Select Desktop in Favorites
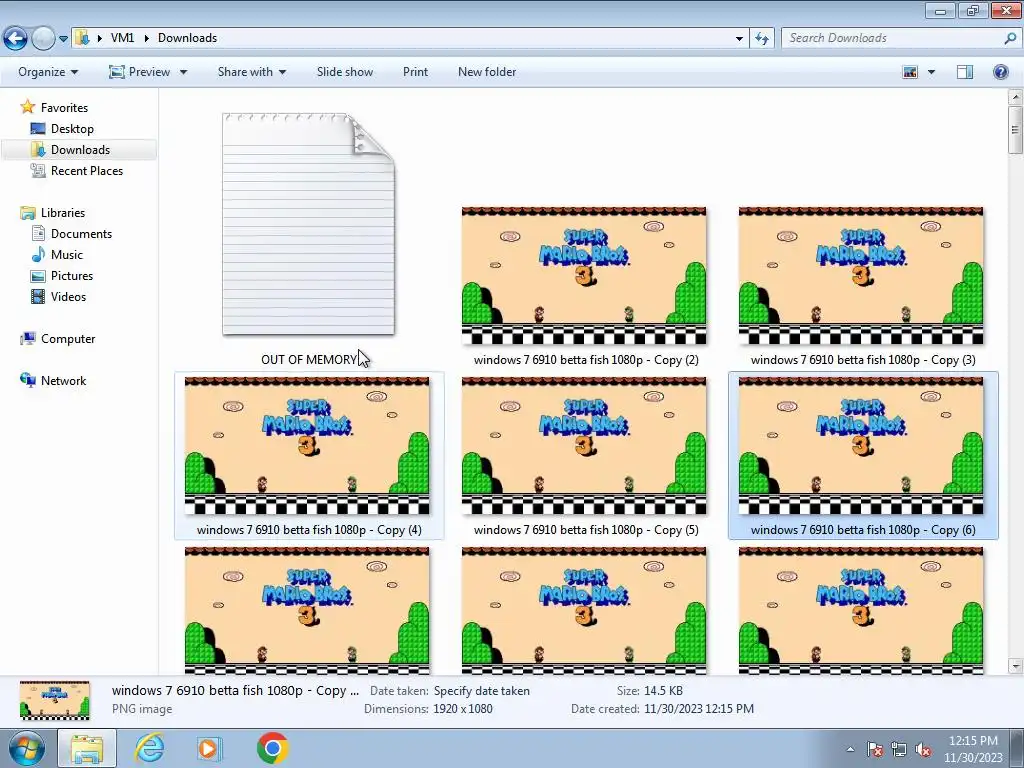Viewport: 1024px width, 768px height. tap(72, 129)
